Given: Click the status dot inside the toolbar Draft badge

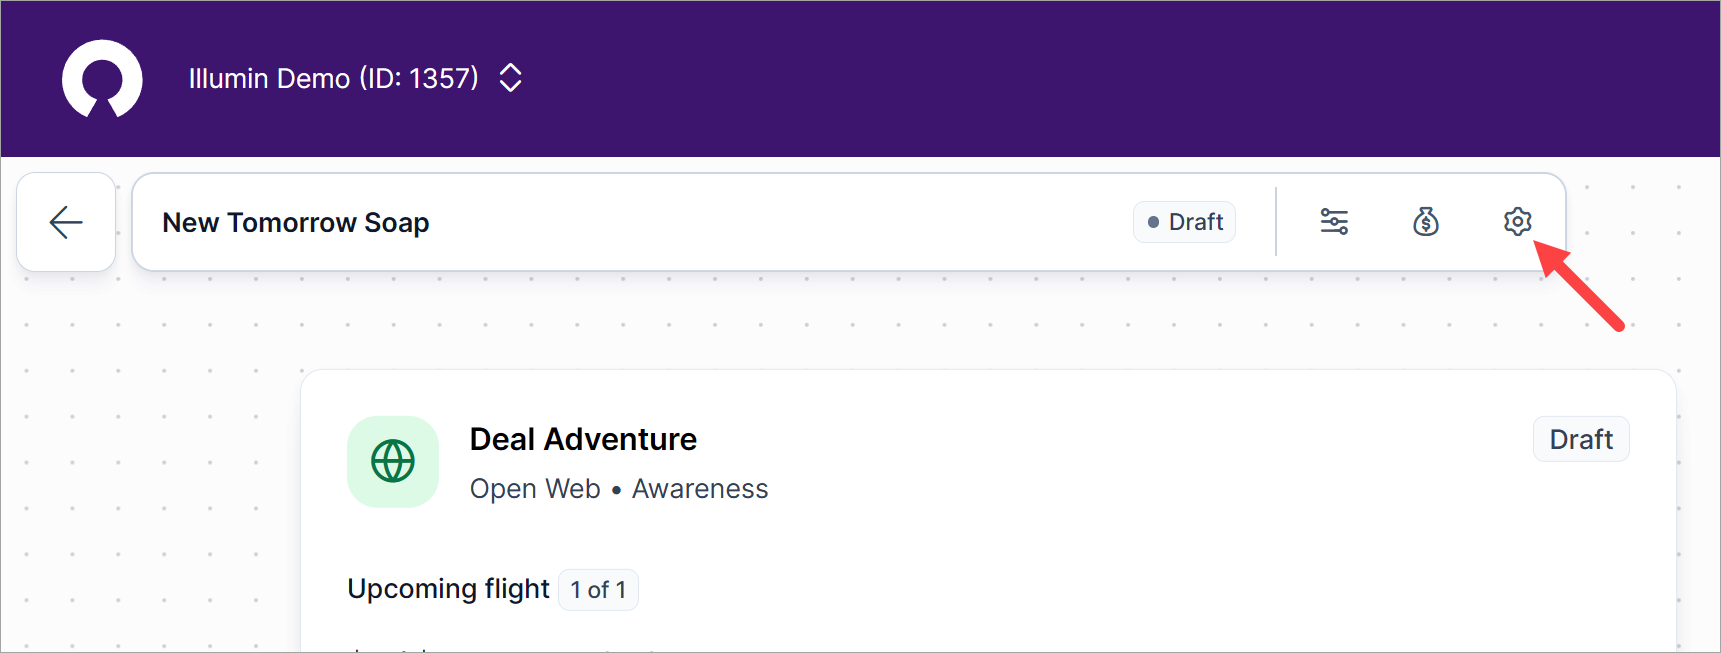Looking at the screenshot, I should click(x=1153, y=222).
